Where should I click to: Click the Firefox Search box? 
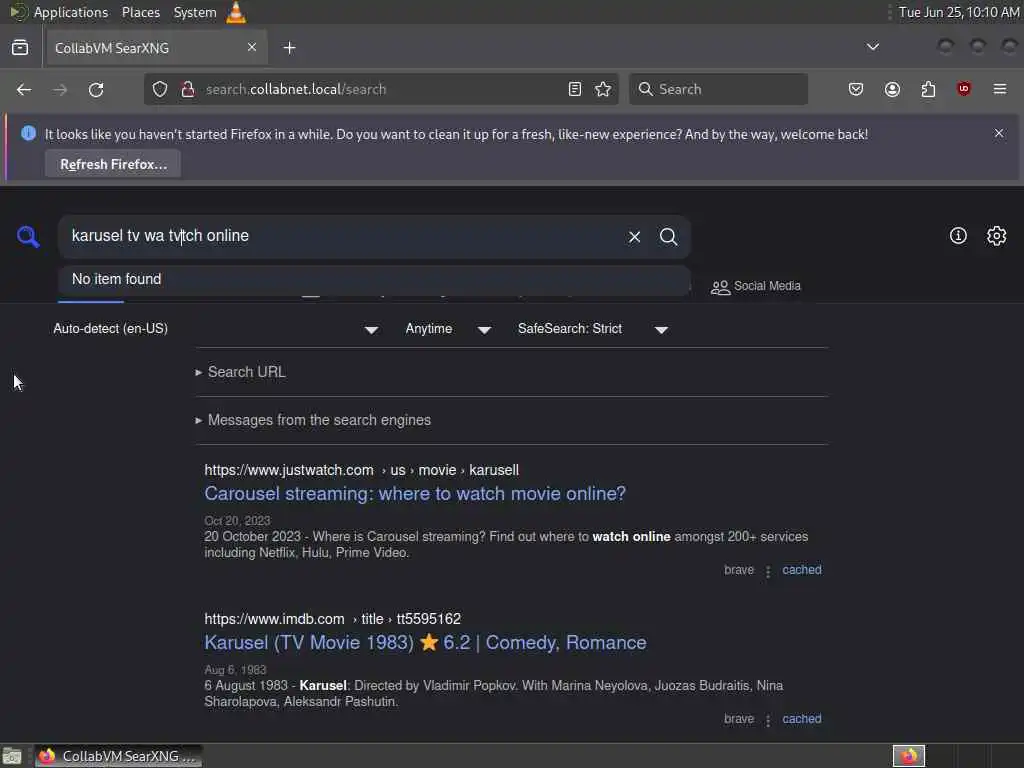(718, 89)
